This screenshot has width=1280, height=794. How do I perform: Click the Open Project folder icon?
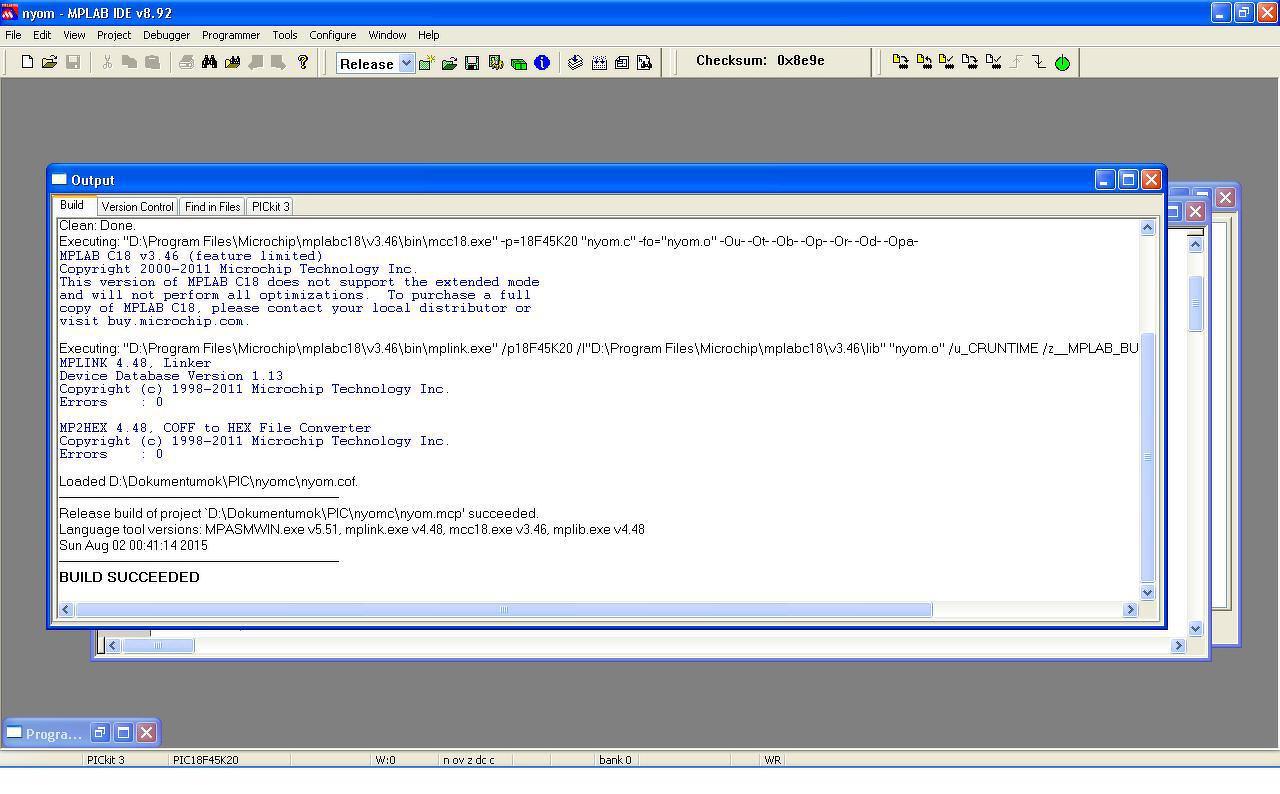tap(449, 63)
